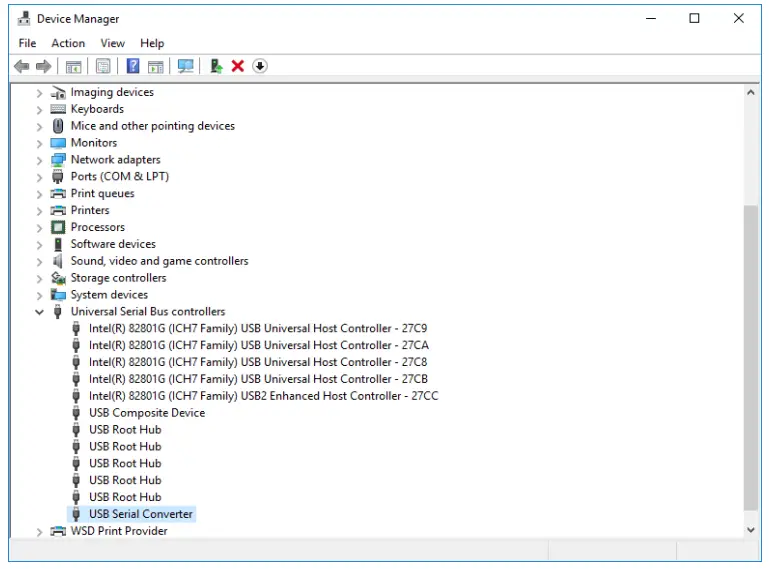Click the Show/Hide Console Tree toolbar icon
Screen dimensions: 770x569
click(x=74, y=66)
